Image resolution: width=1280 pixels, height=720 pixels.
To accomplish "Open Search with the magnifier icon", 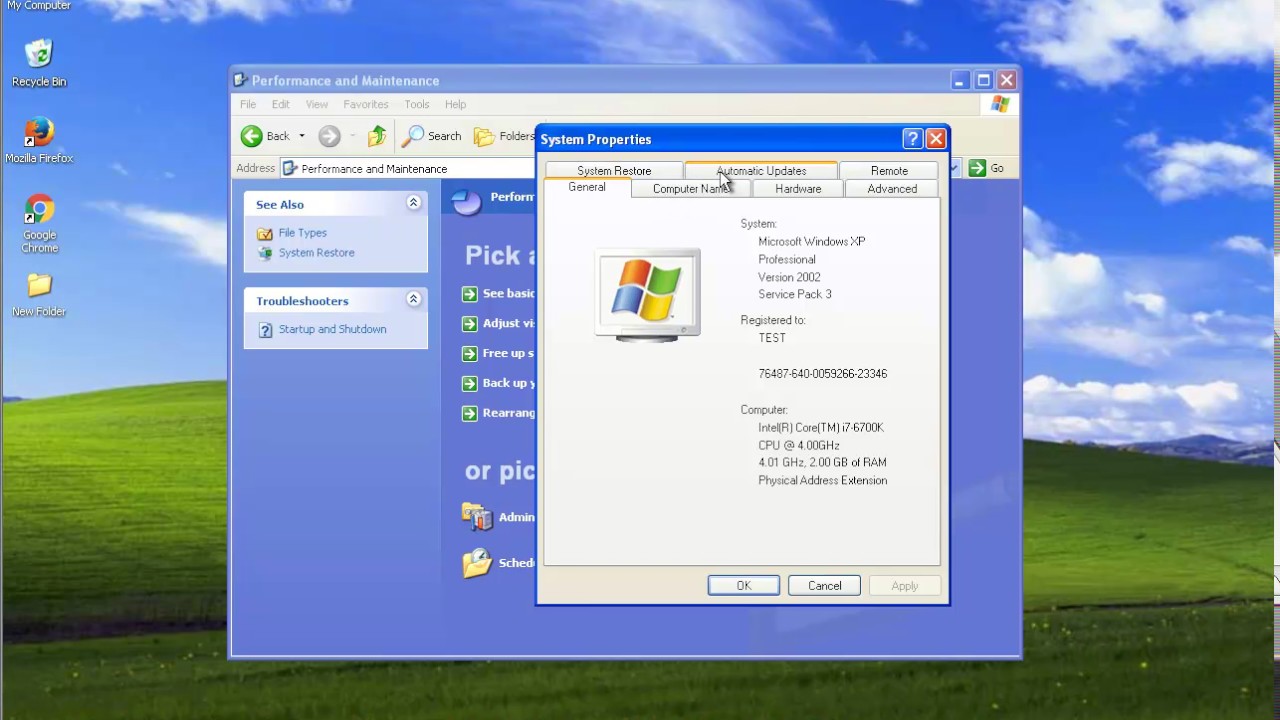I will (412, 136).
